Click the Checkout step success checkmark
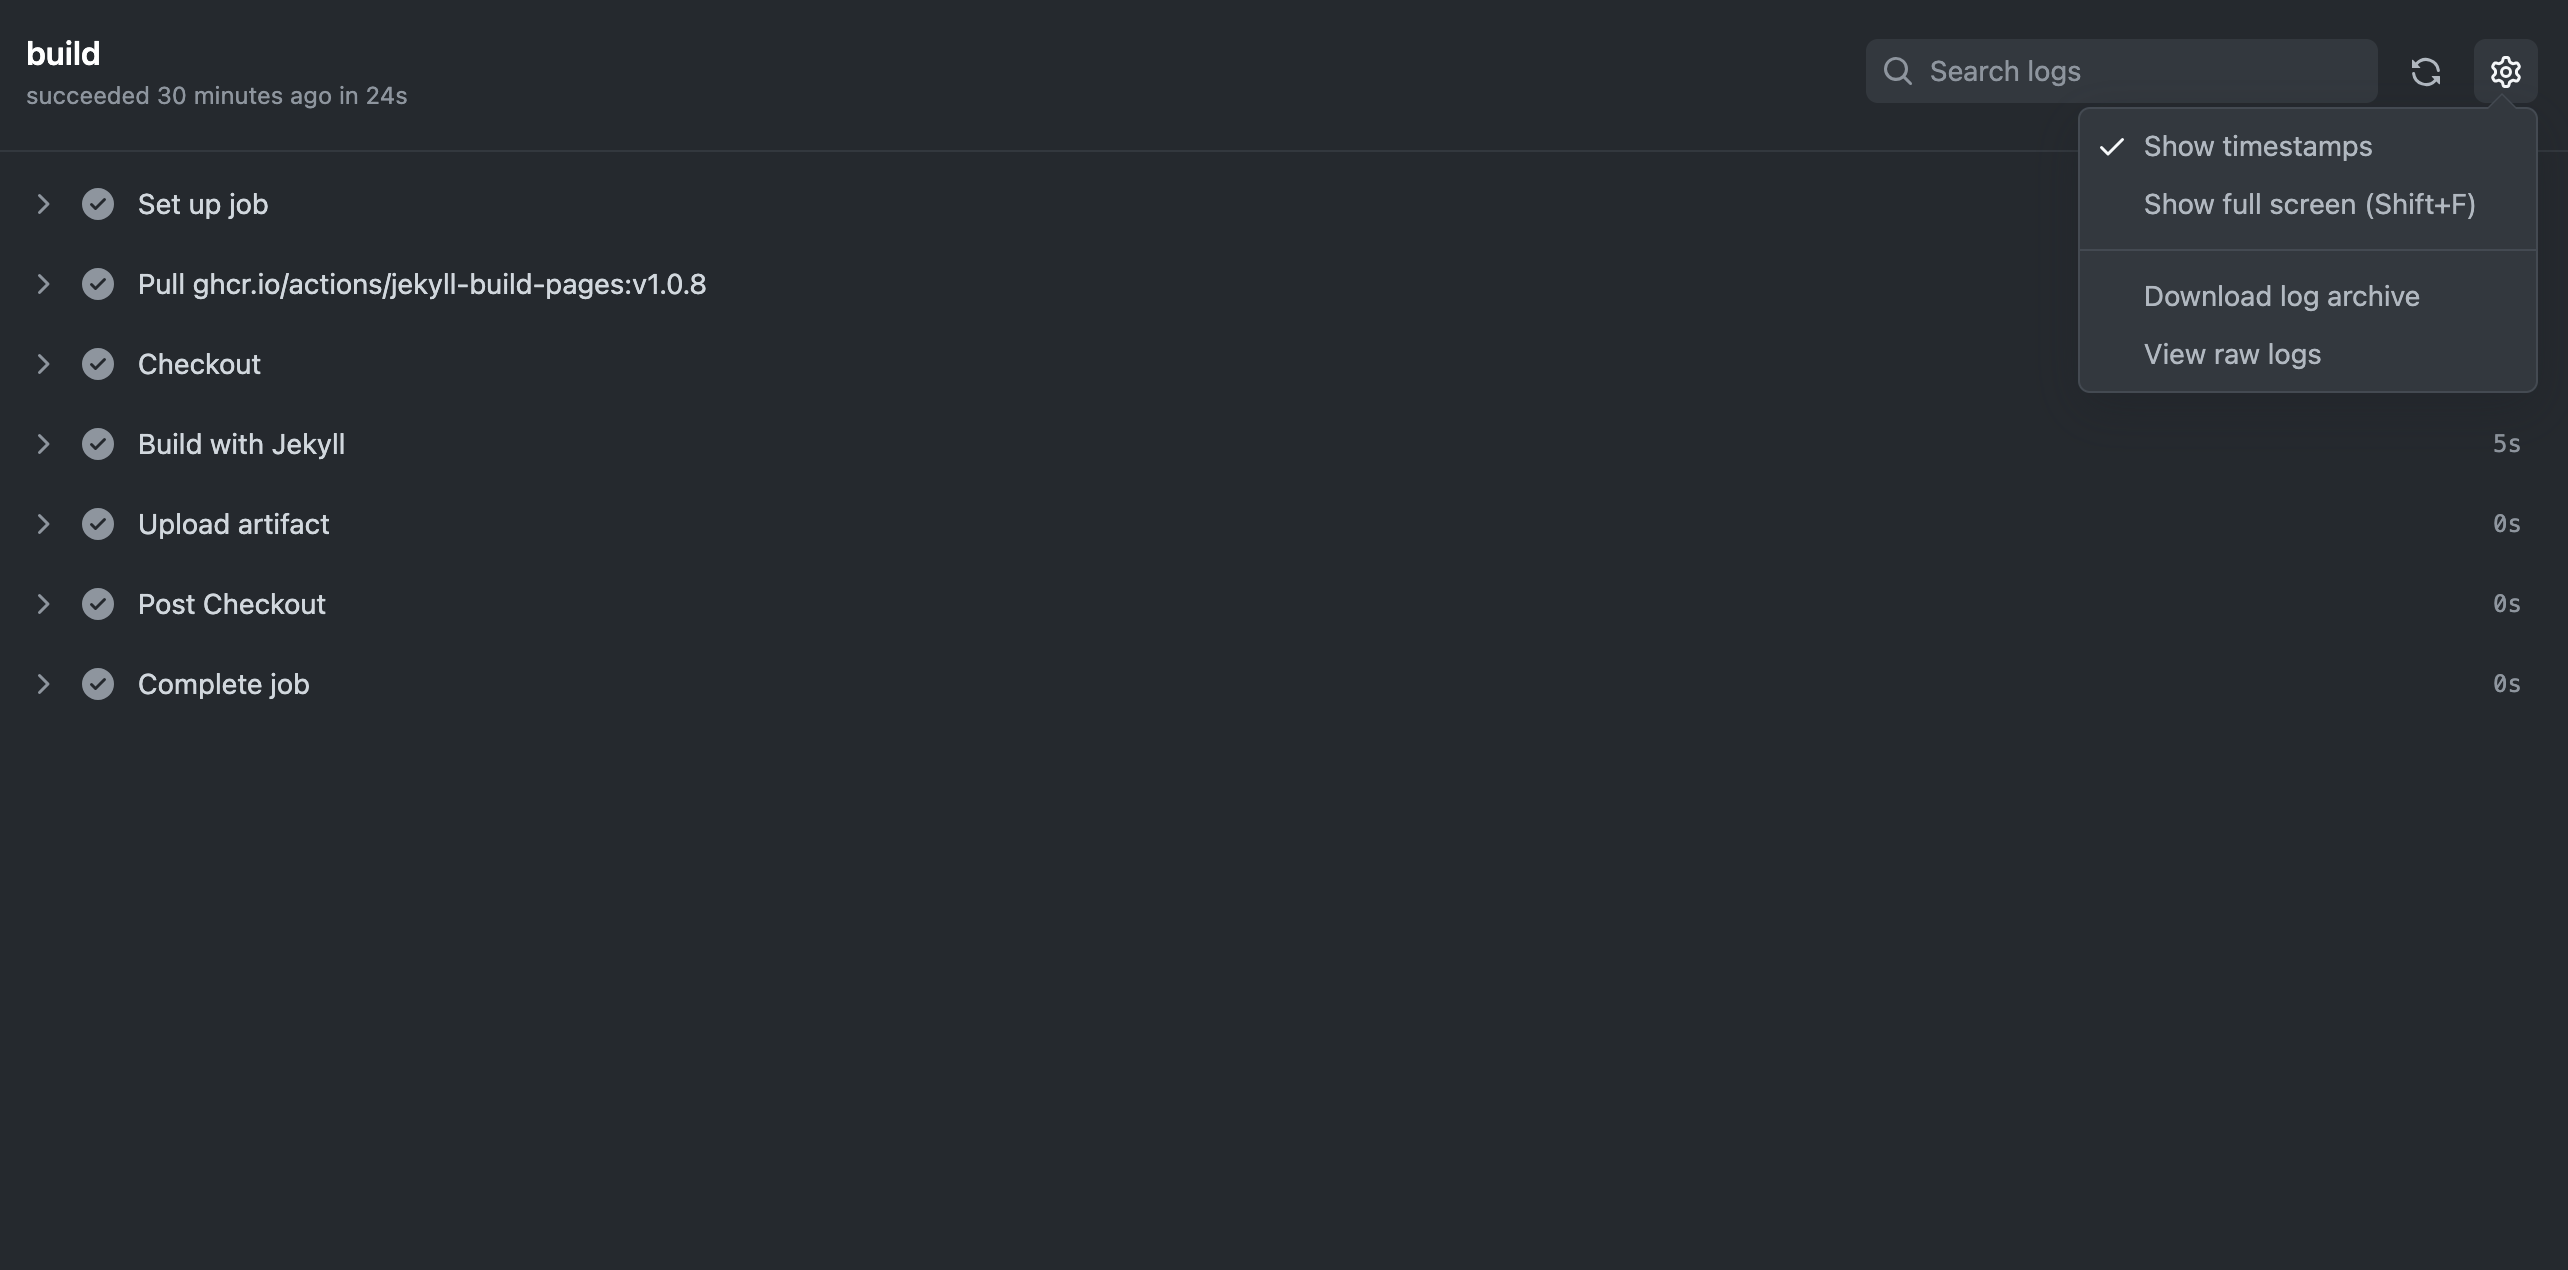This screenshot has width=2568, height=1270. point(98,364)
